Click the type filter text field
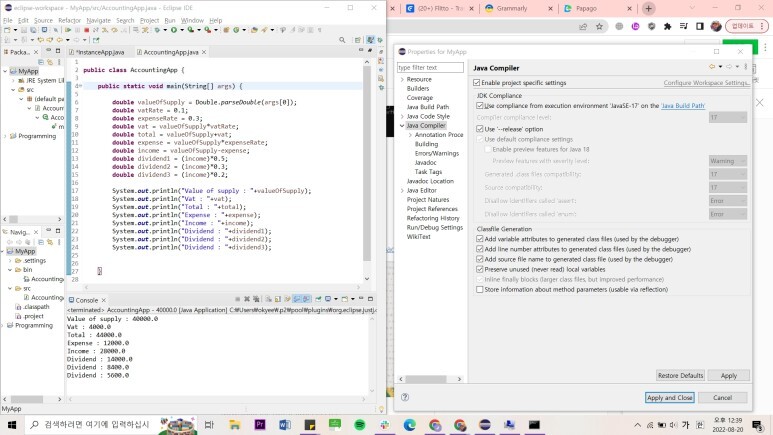 (430, 67)
